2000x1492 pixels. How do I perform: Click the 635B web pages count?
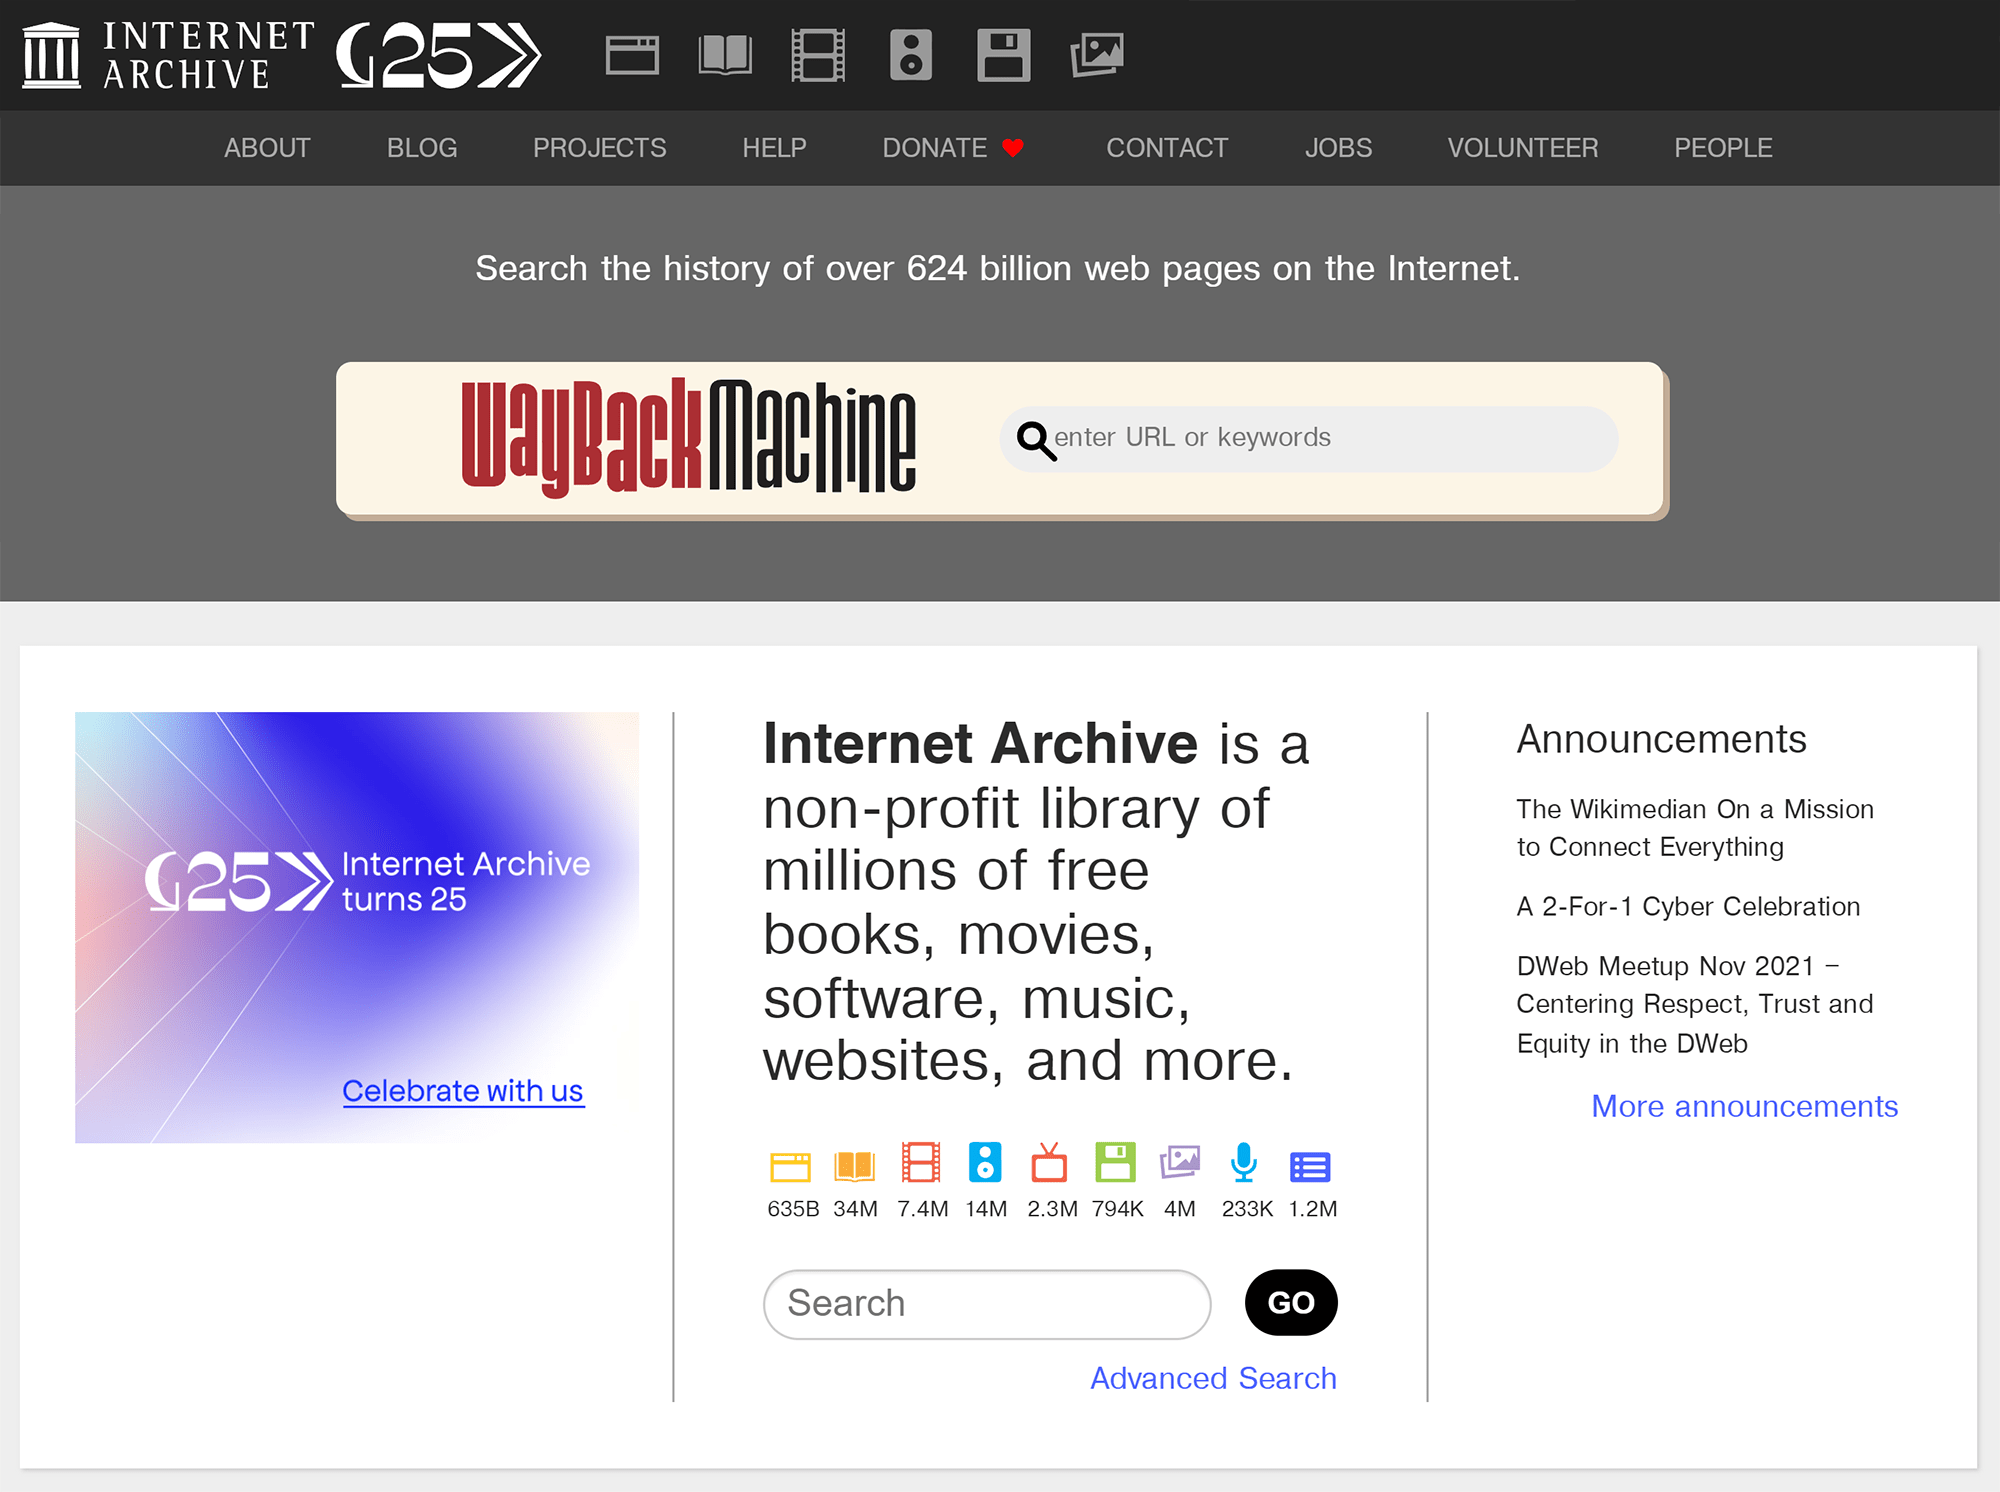[793, 1209]
